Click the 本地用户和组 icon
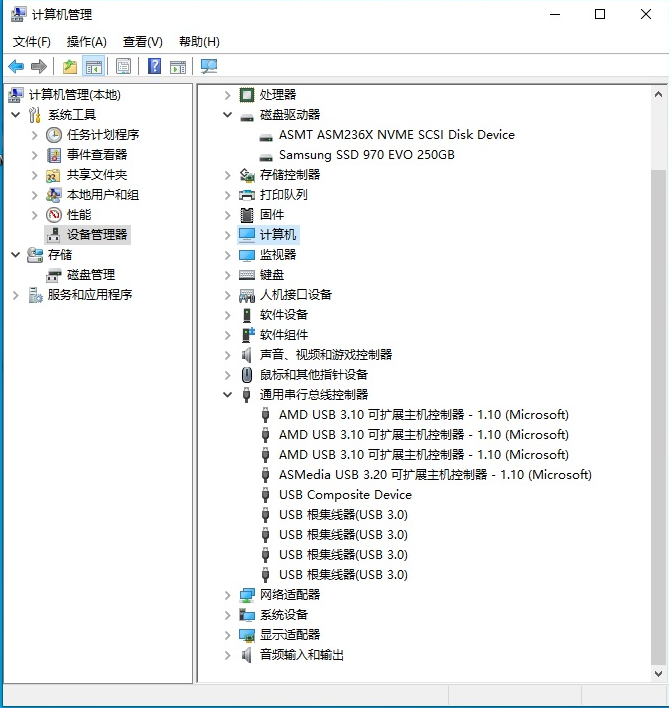Viewport: 669px width, 708px height. click(x=54, y=195)
